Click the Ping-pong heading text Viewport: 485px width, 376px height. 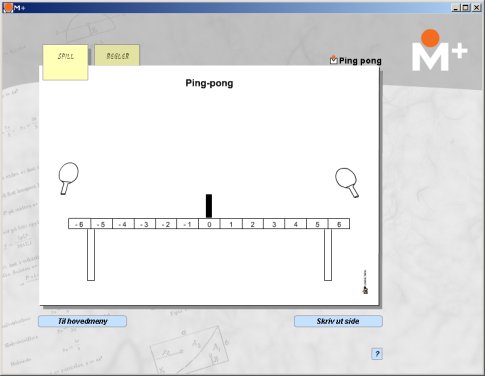(209, 83)
